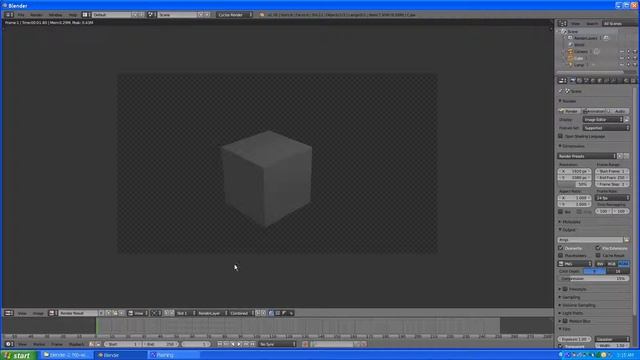Open the Help menu

73,15
